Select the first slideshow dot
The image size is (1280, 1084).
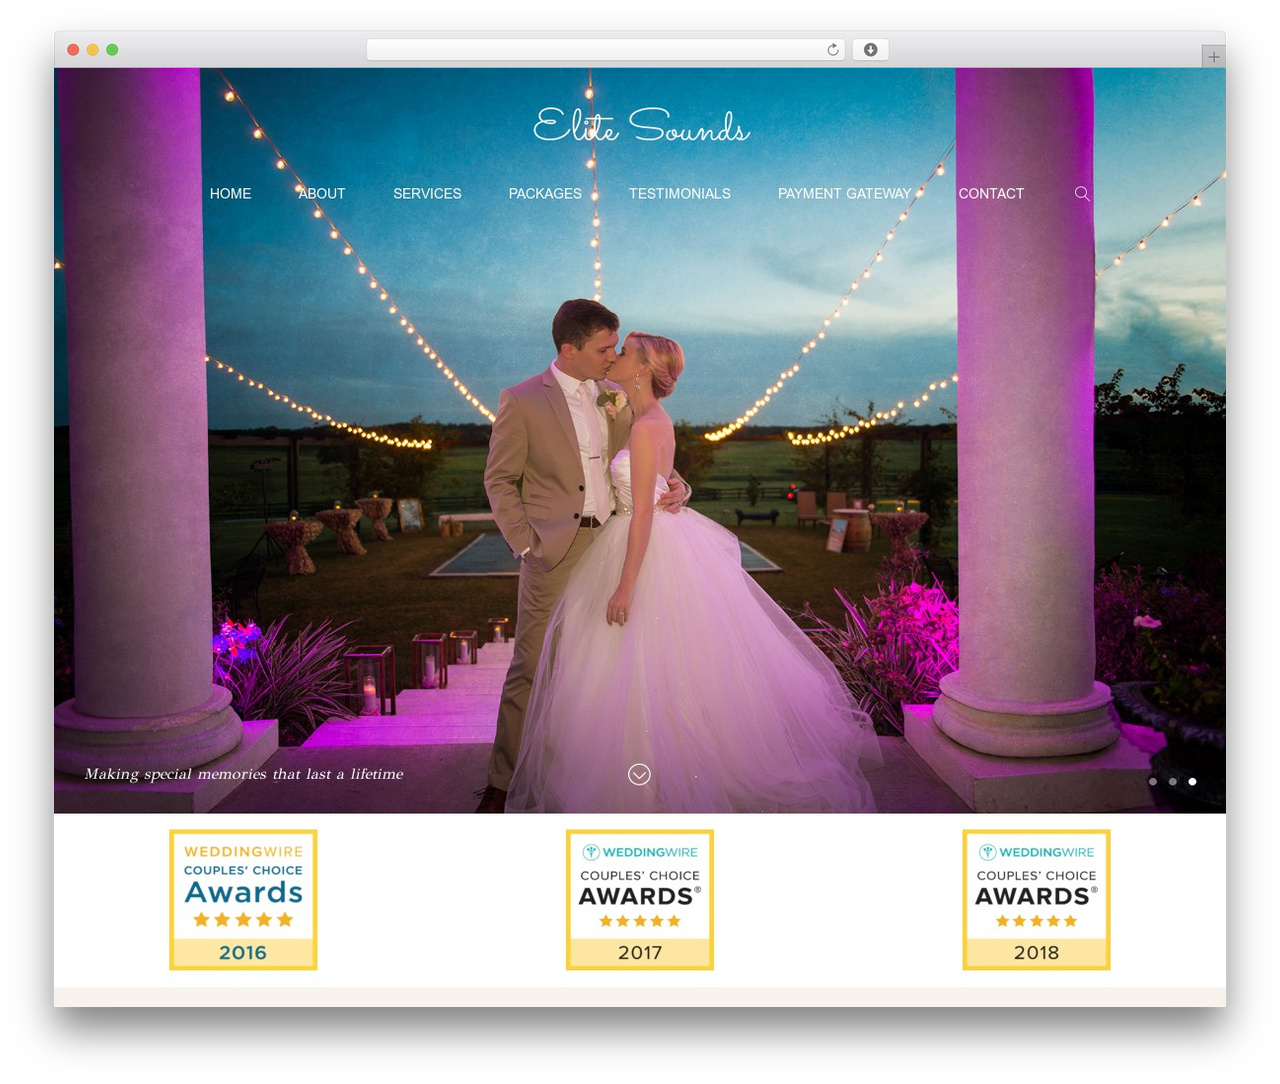[x=1153, y=781]
